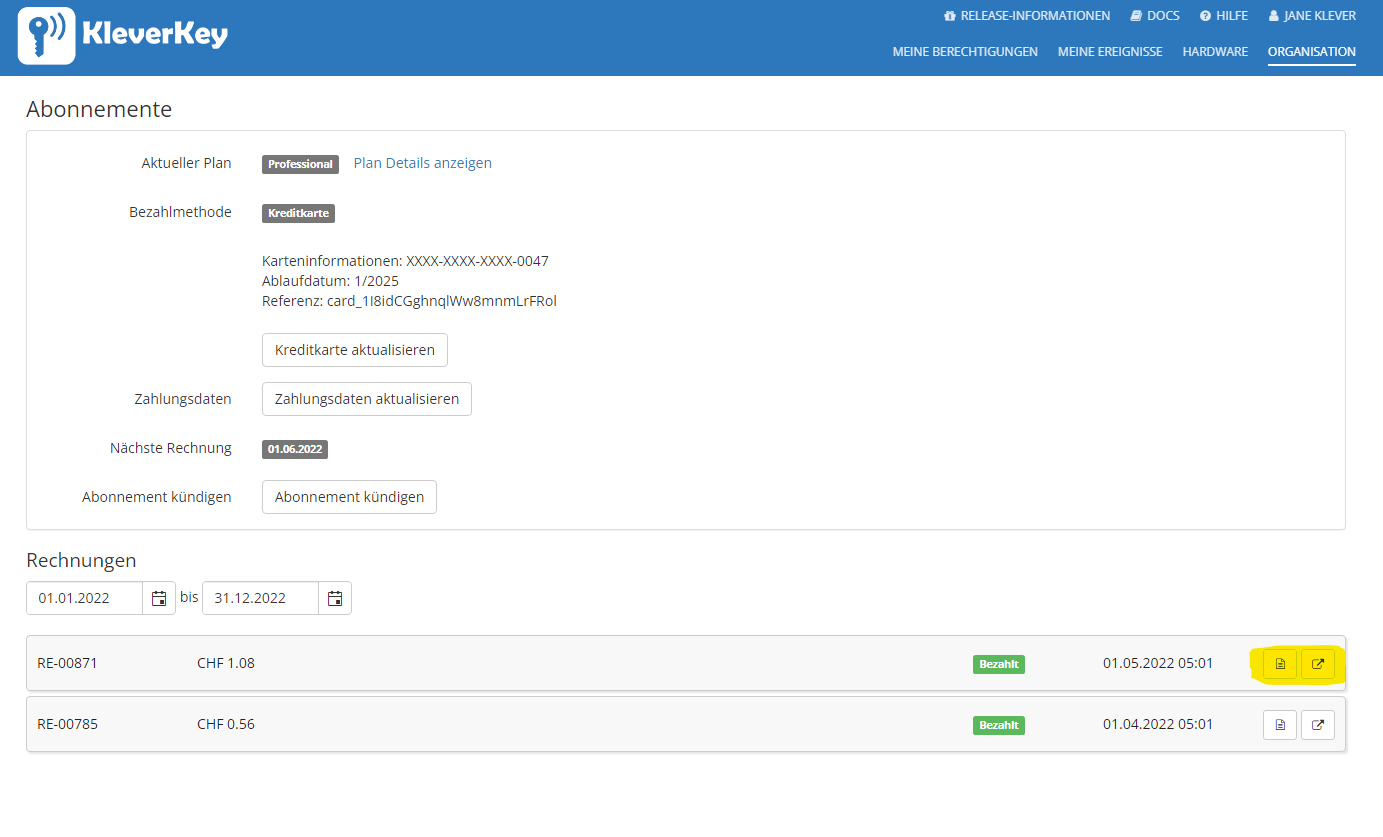Open invoice RE-00785 via the external link icon

coord(1318,725)
